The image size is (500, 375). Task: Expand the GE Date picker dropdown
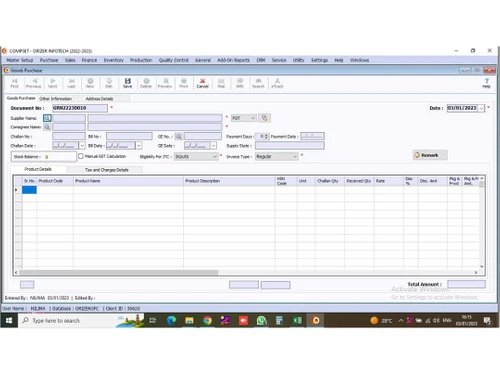pyautogui.click(x=213, y=146)
